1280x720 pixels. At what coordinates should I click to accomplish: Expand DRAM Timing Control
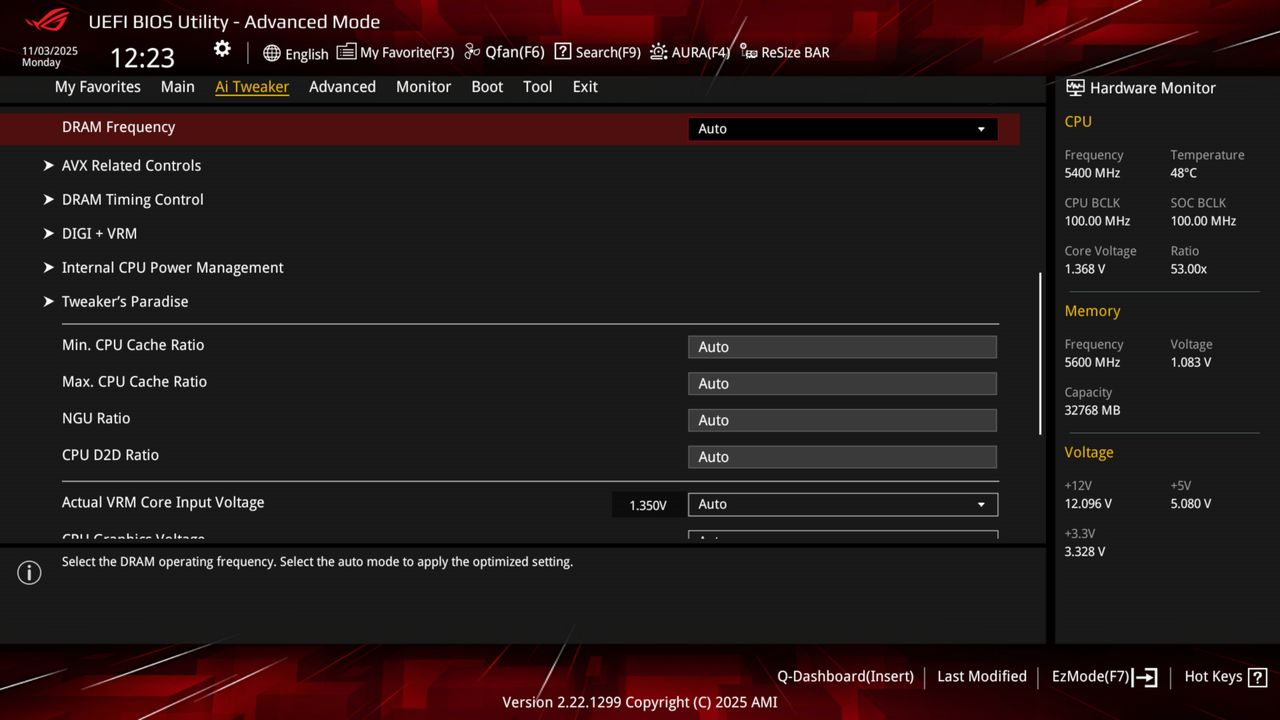tap(132, 199)
